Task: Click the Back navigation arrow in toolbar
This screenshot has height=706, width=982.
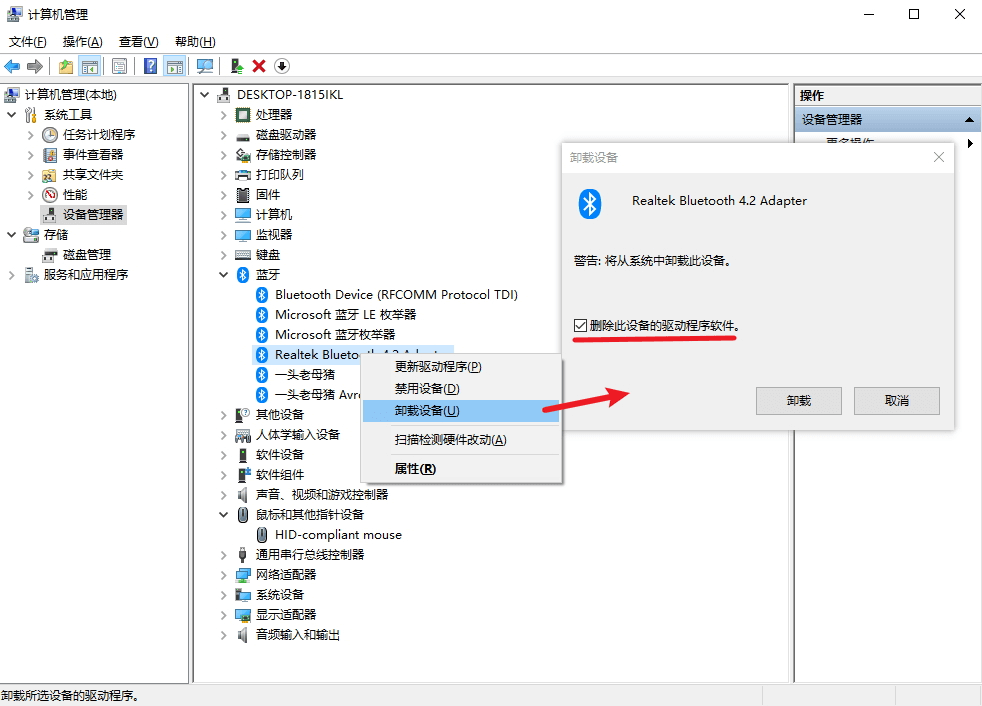Action: tap(13, 66)
